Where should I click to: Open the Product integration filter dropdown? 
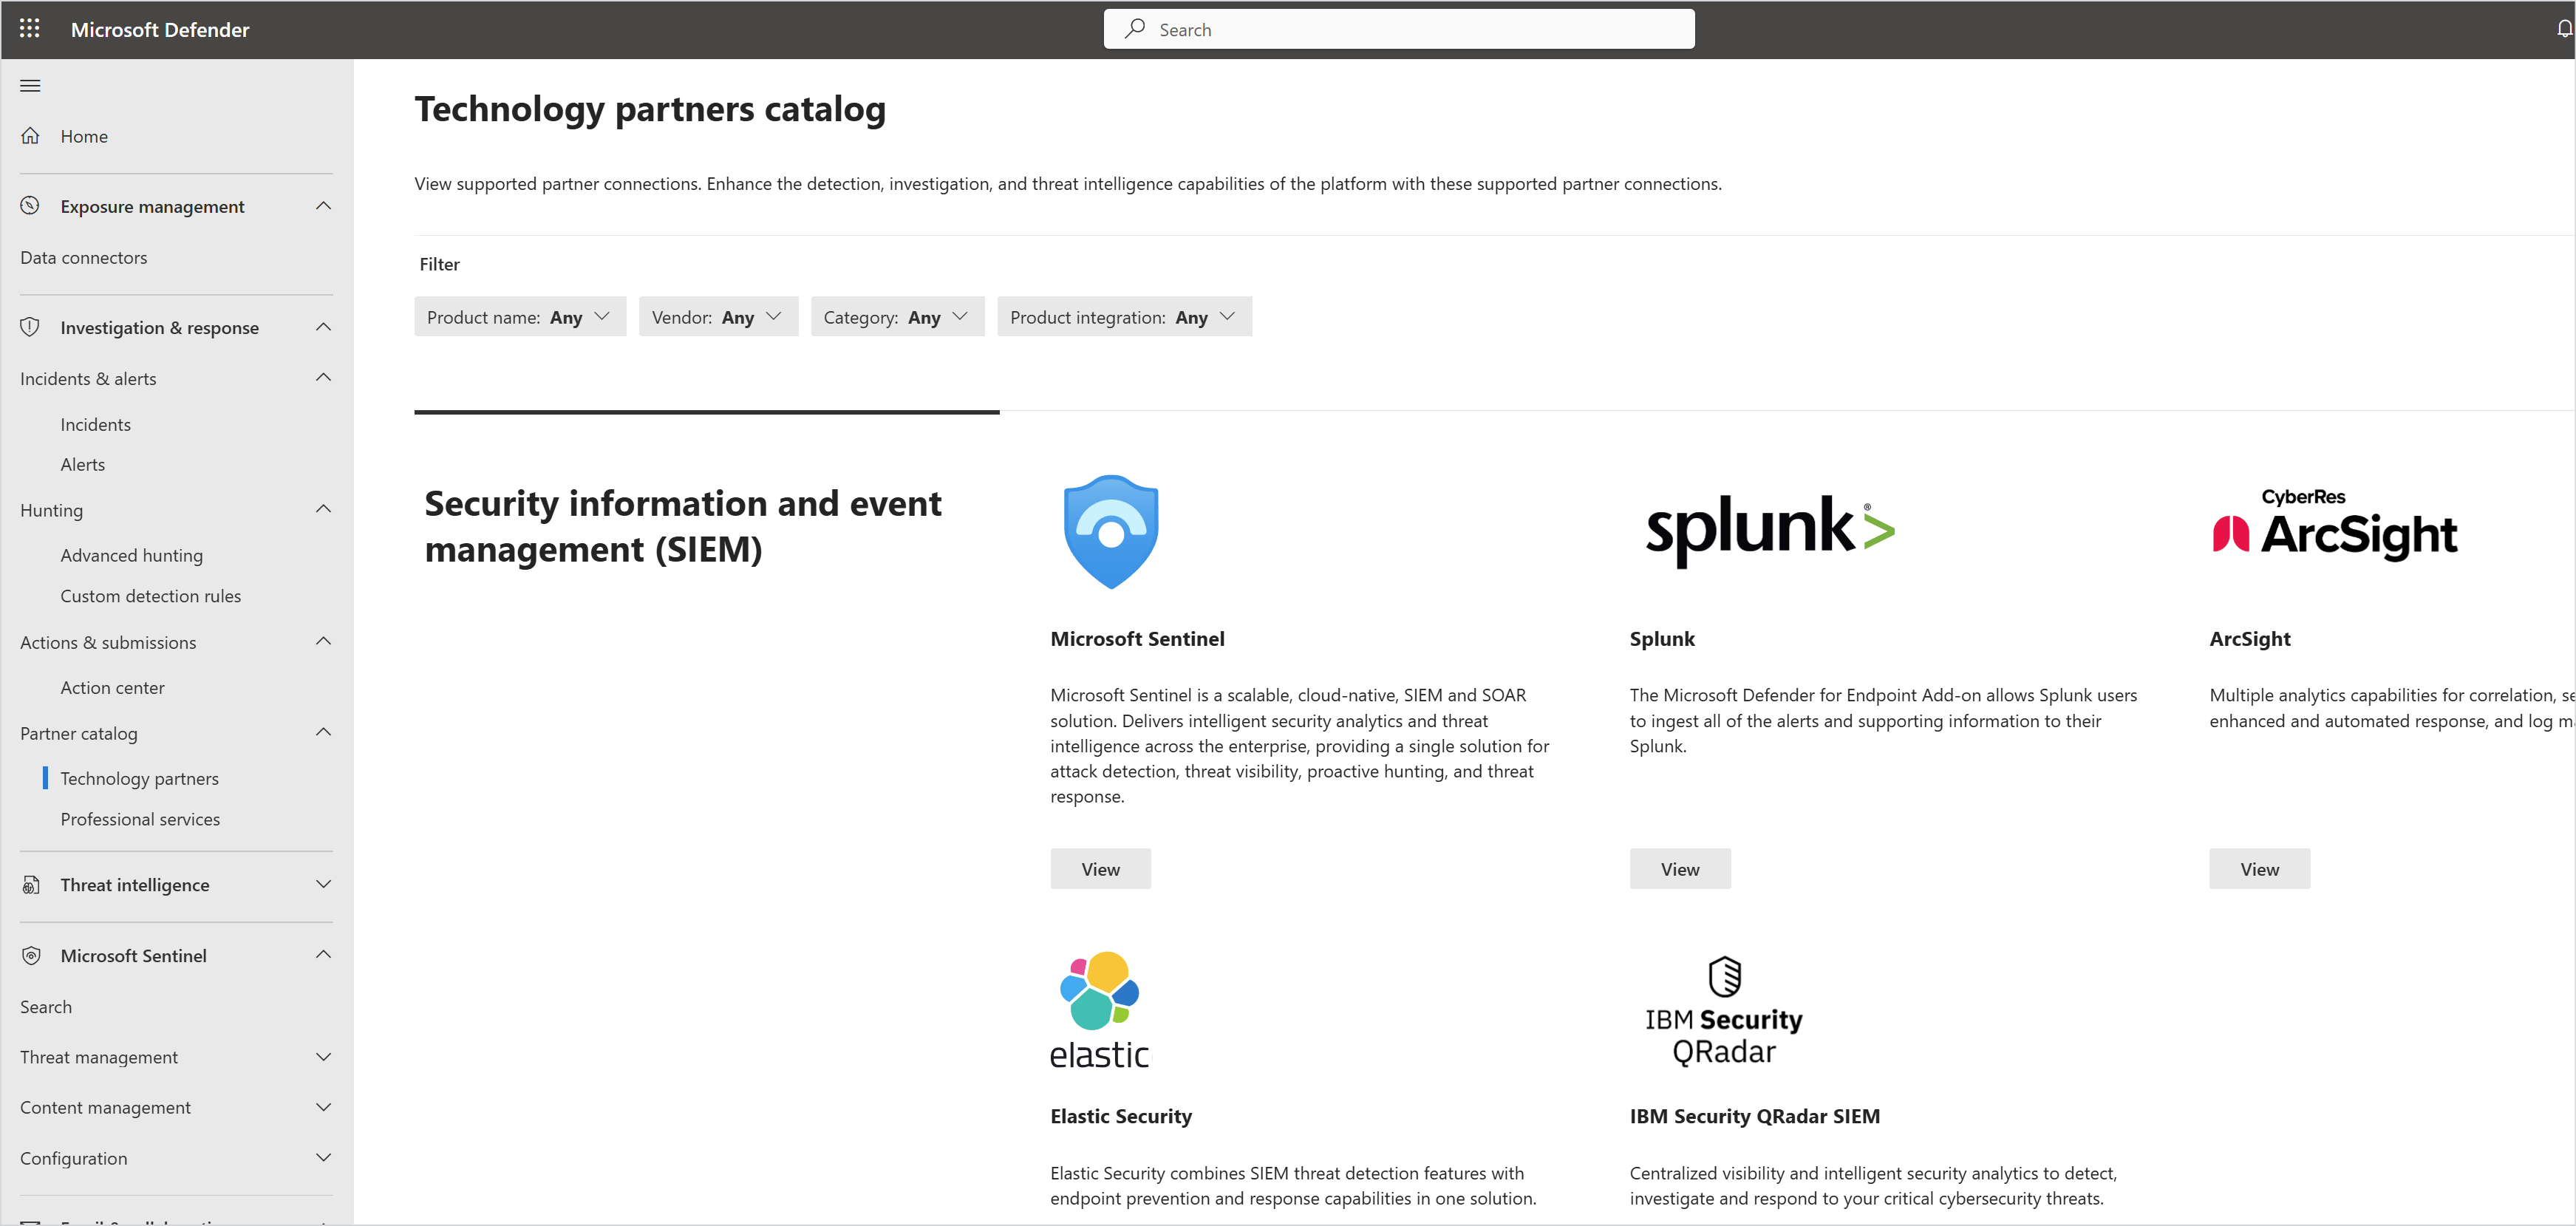1123,317
